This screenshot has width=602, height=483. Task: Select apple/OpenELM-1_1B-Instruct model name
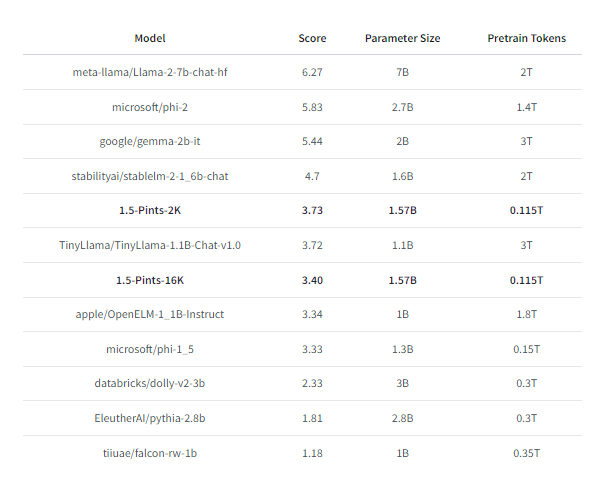[x=150, y=314]
